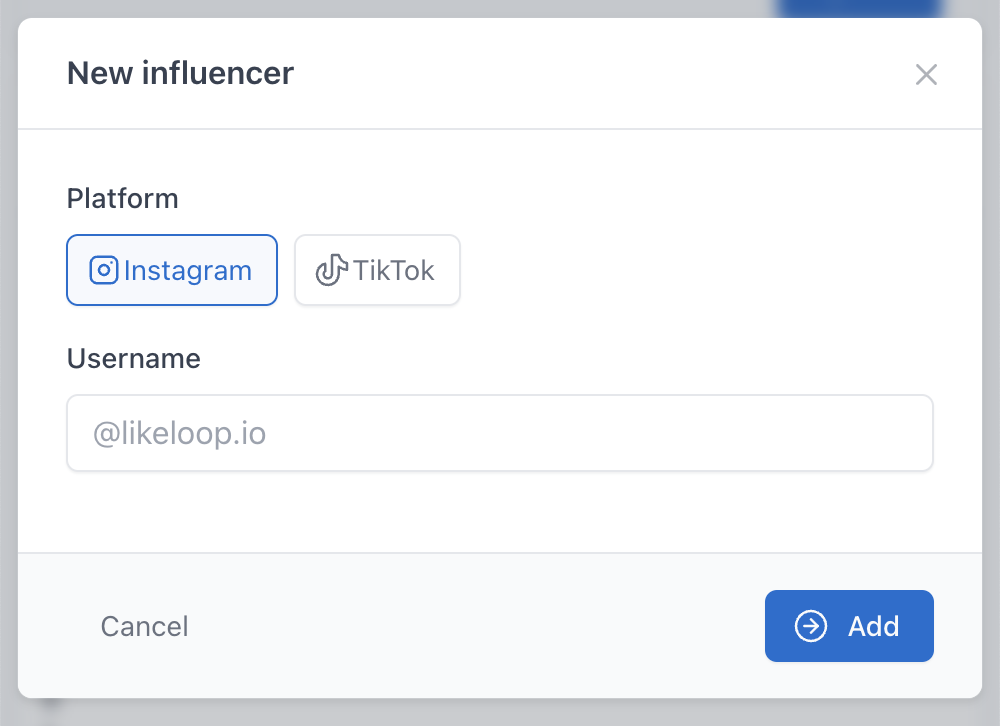The image size is (1000, 726).
Task: Focus the Username input field
Action: pos(500,433)
